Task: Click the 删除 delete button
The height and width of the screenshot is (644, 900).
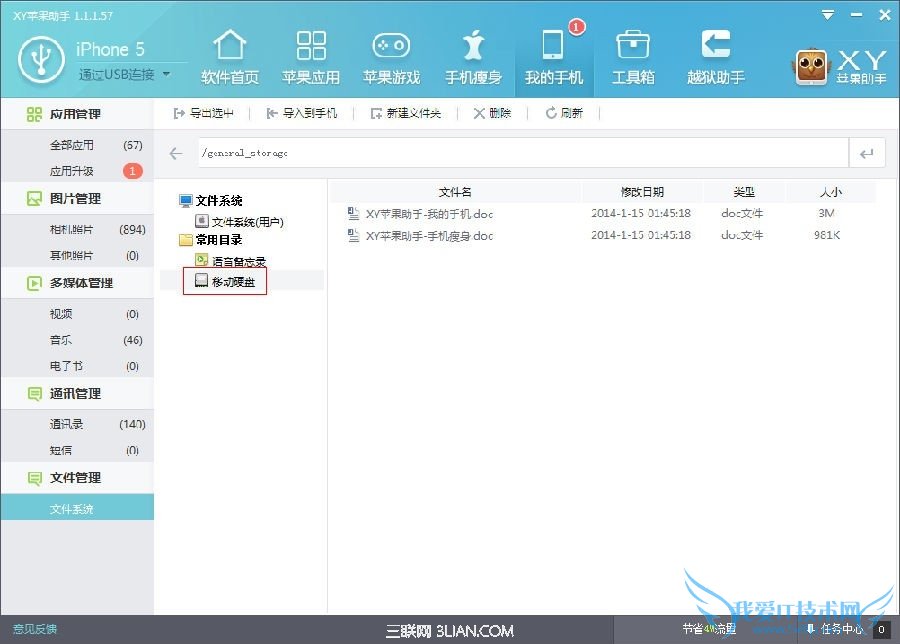Action: point(492,113)
